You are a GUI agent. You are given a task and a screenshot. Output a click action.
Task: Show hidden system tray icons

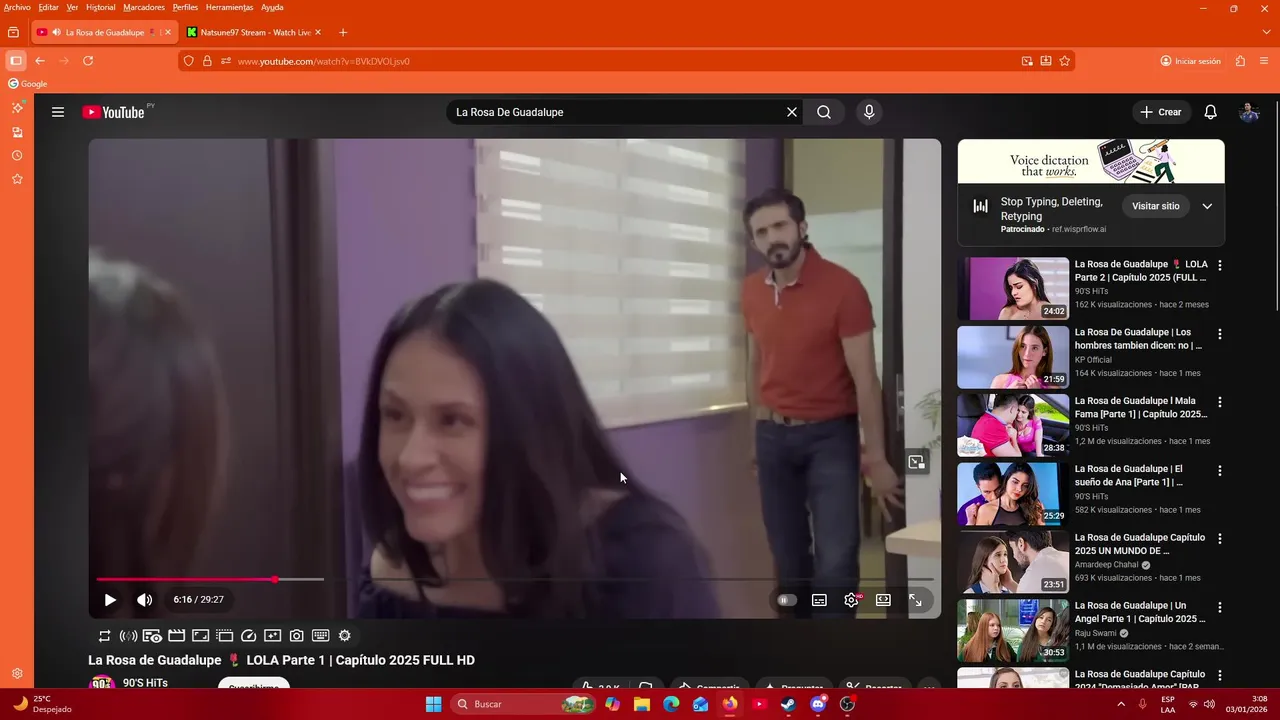(1121, 704)
